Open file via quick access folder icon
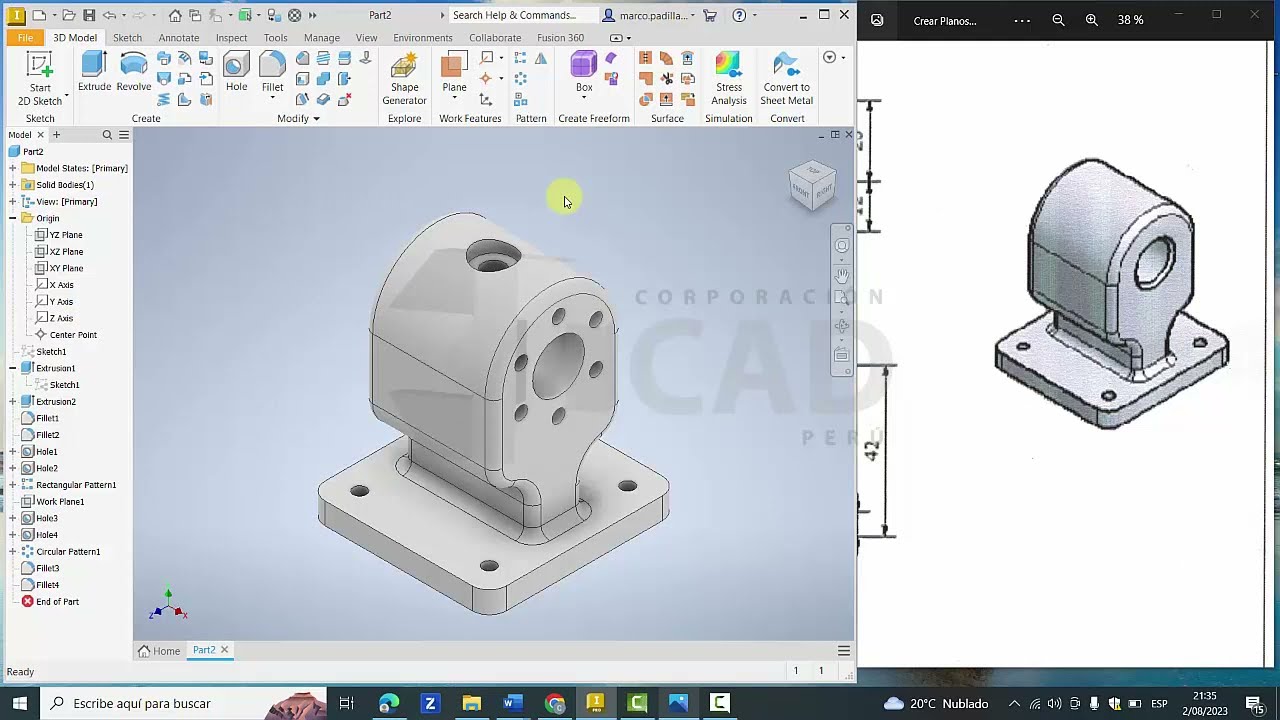The width and height of the screenshot is (1280, 720). click(x=68, y=15)
